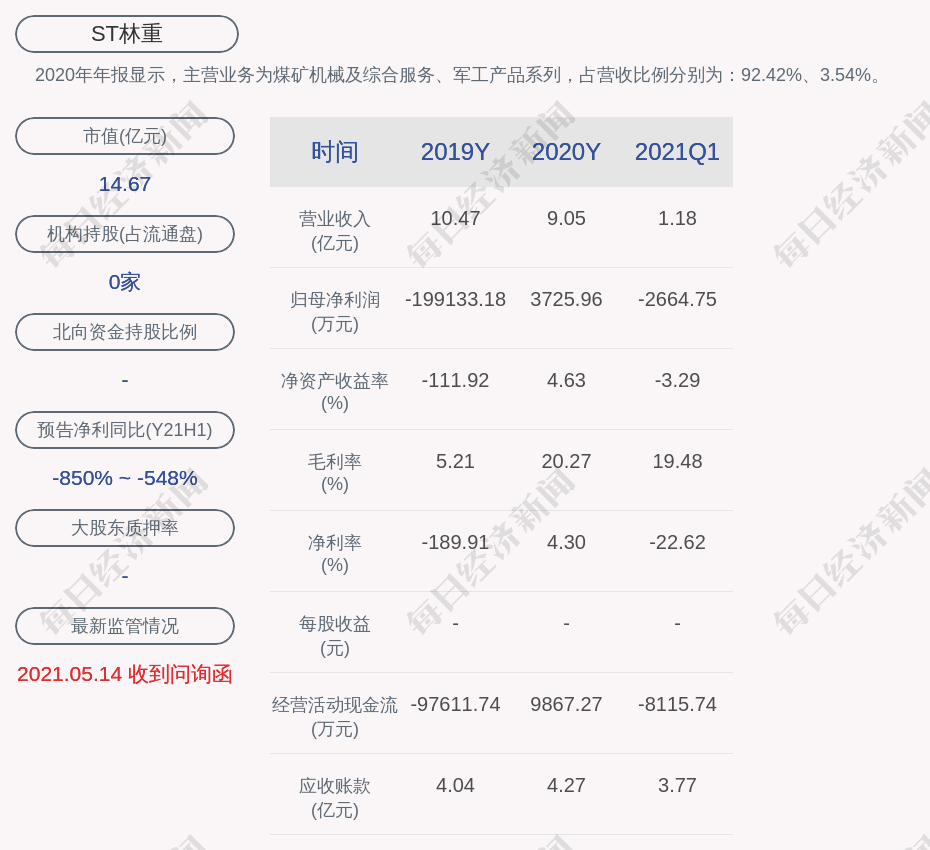Viewport: 930px width, 850px height.
Task: Select the institutional holding value 0家
Action: pyautogui.click(x=125, y=282)
